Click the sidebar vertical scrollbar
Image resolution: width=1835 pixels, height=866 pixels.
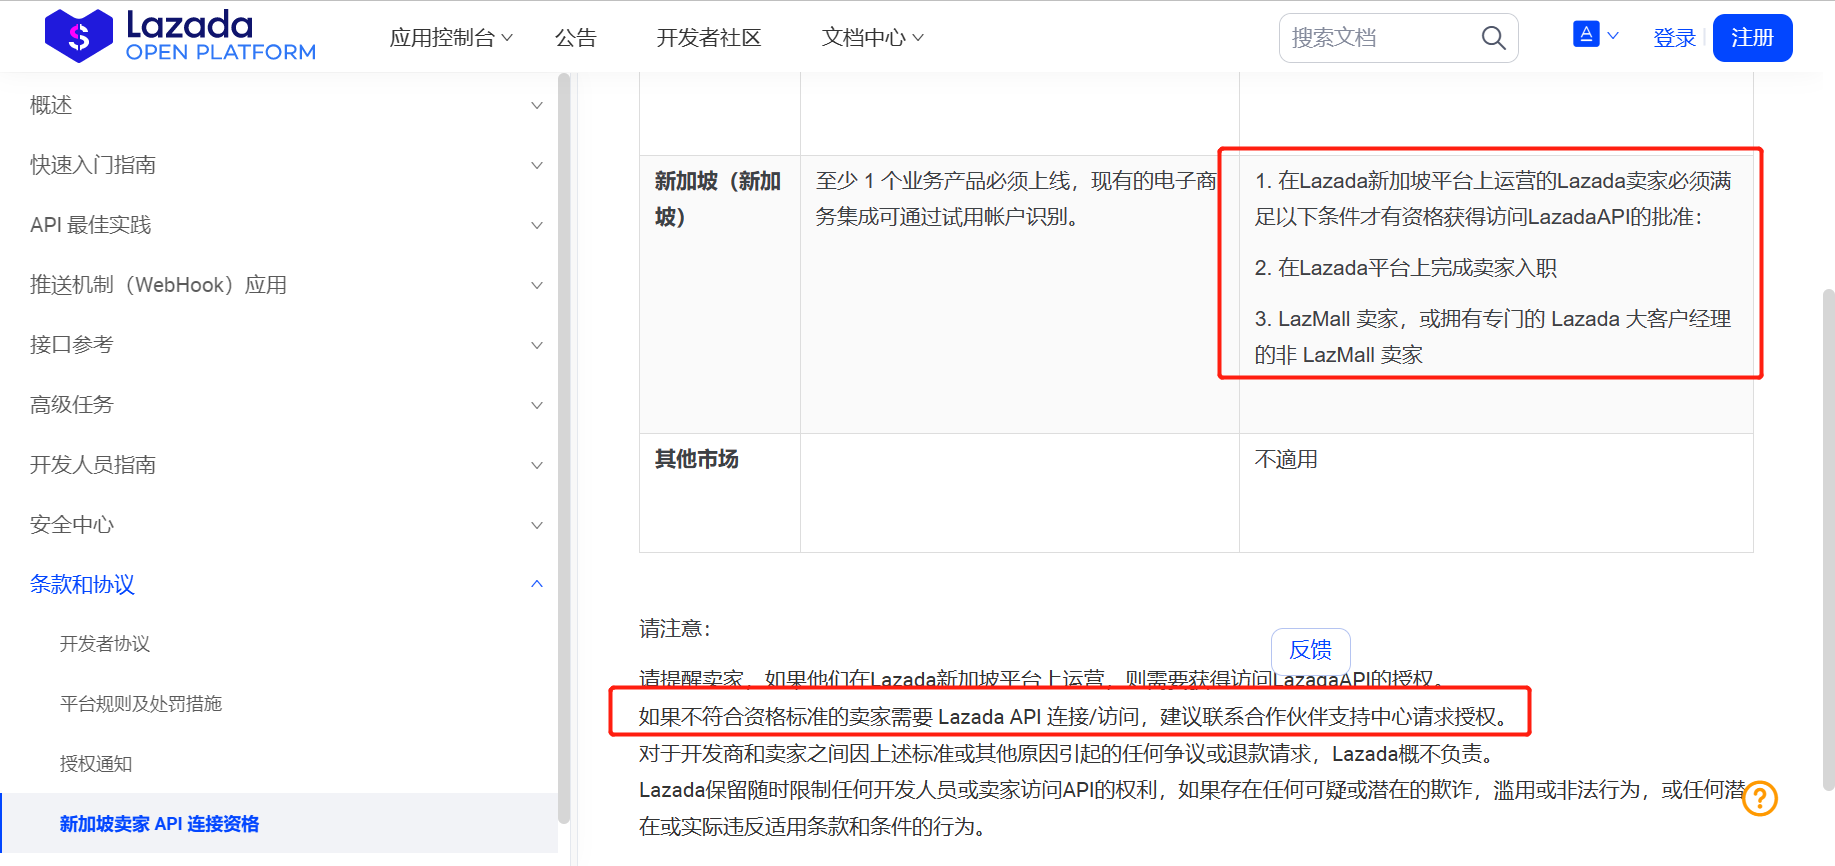point(564,448)
